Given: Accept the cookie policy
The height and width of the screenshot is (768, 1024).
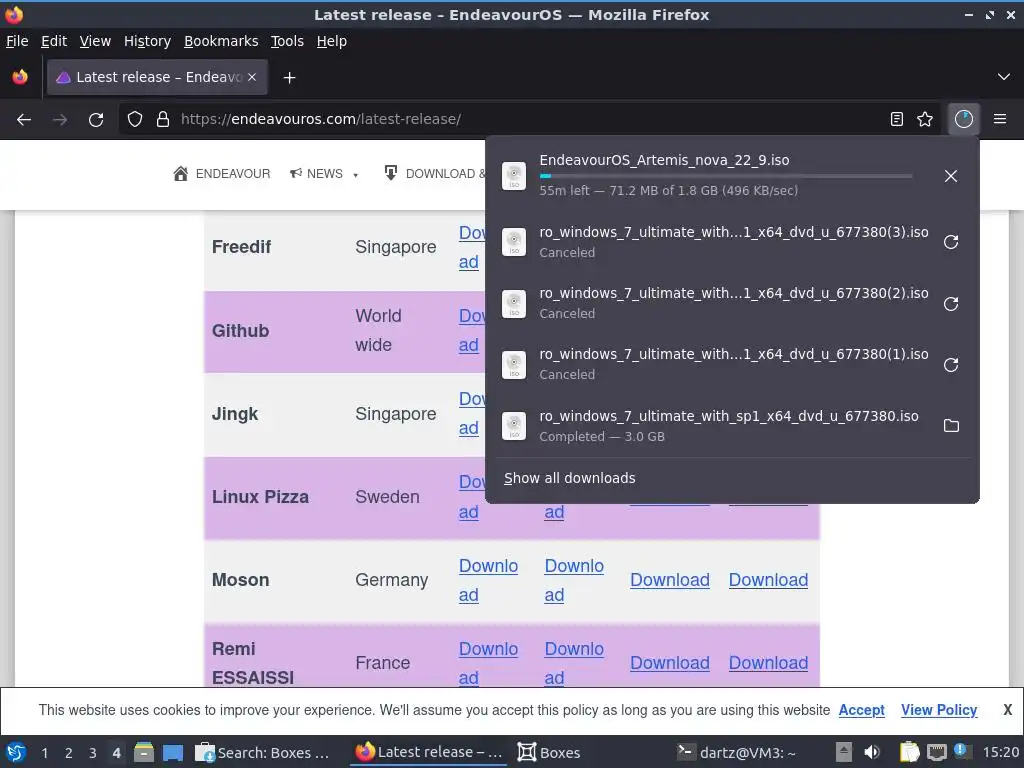Looking at the screenshot, I should [861, 710].
